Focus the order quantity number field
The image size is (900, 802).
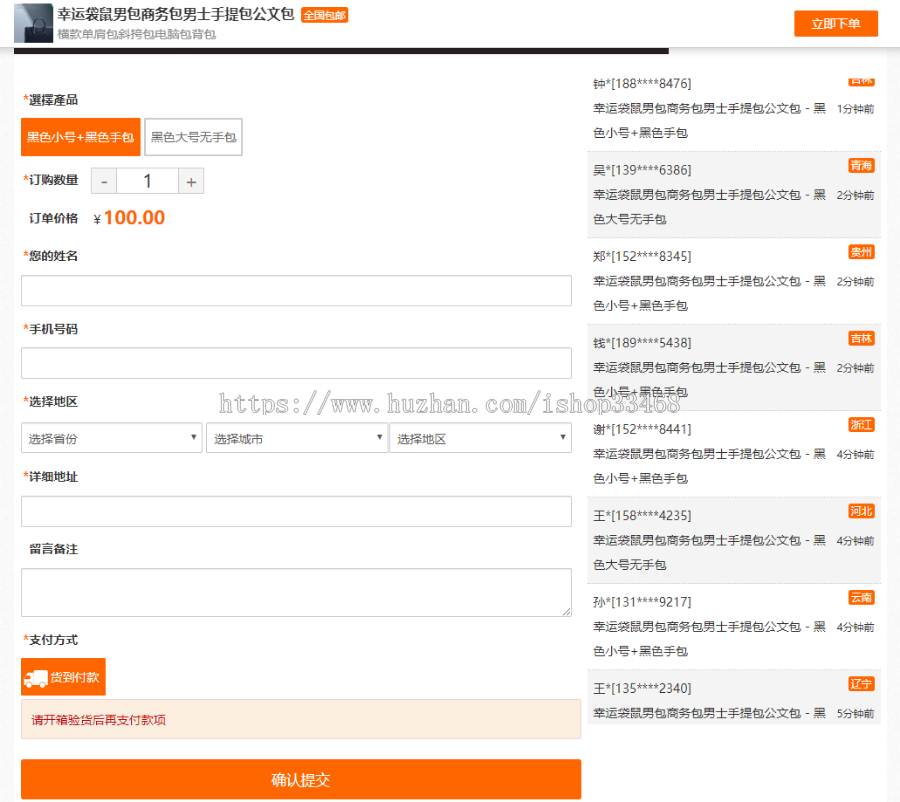(148, 181)
